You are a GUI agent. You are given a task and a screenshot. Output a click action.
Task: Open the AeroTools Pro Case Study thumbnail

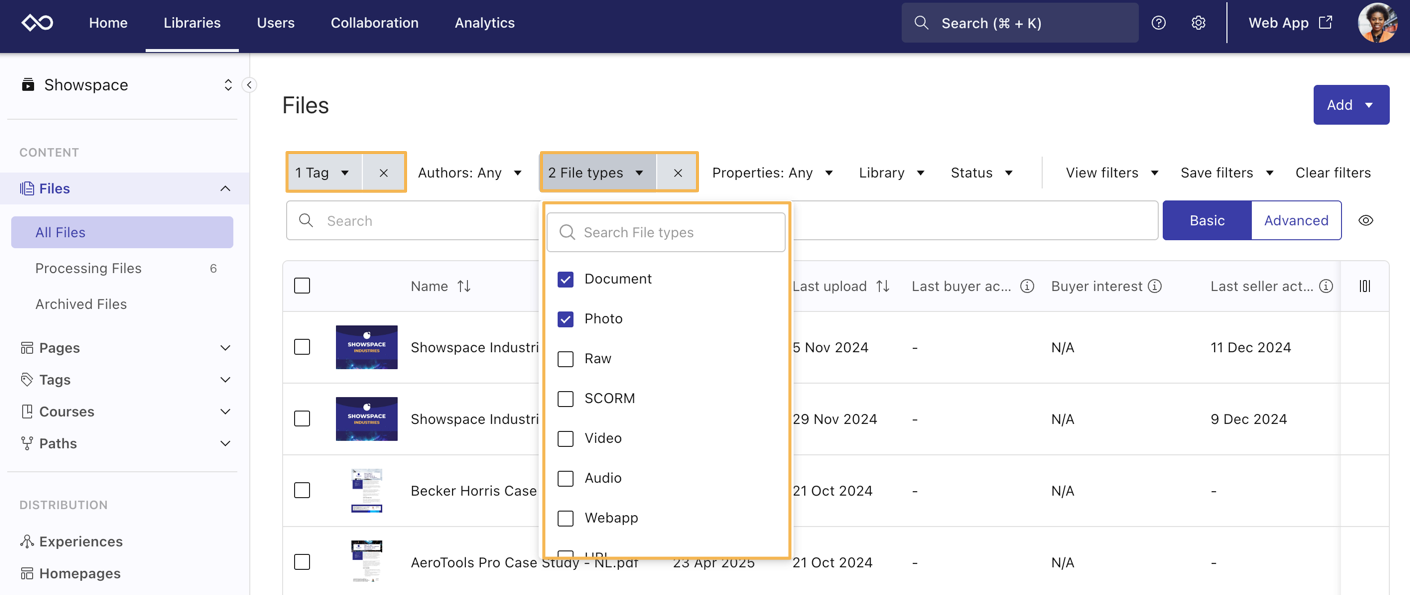367,562
